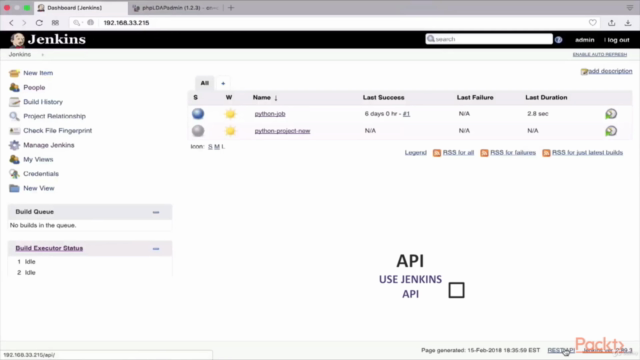Click the Build History notepad icon
Image resolution: width=640 pixels, height=360 pixels.
click(x=14, y=102)
